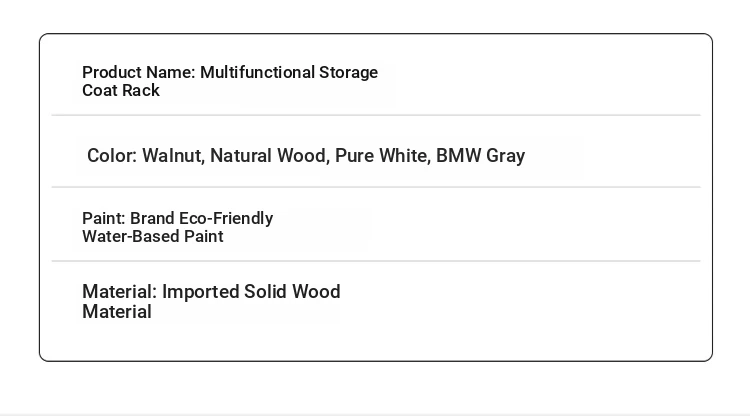Viewport: 750px width, 416px height.
Task: Pick the "Pure White" color text
Action: point(383,156)
